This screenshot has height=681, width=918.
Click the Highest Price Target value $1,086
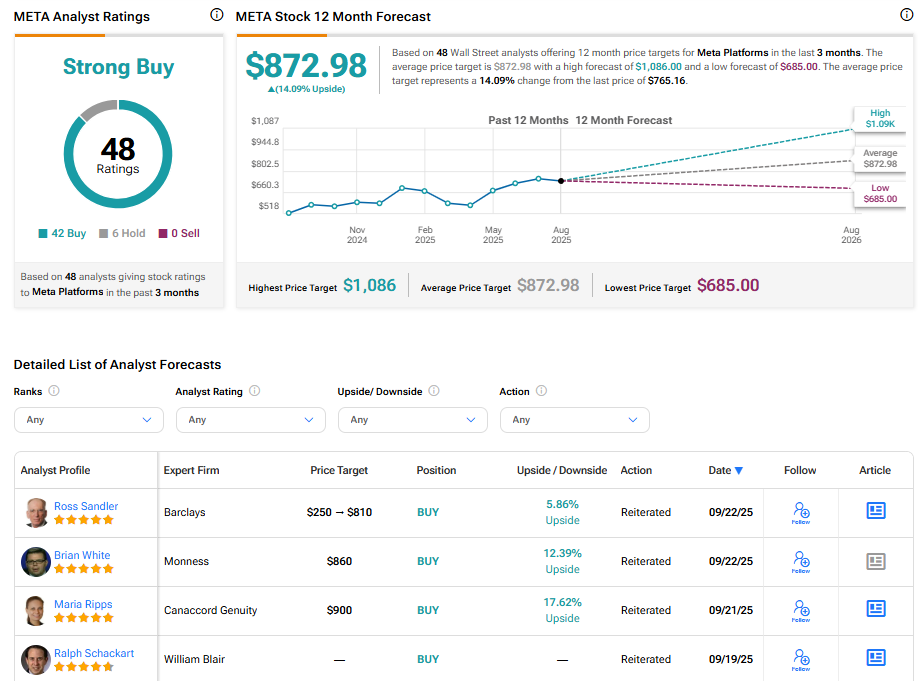coord(369,285)
